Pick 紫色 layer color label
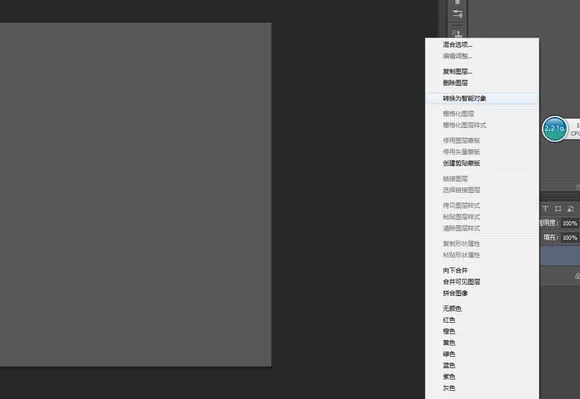Viewport: 580px width, 399px height. [449, 377]
